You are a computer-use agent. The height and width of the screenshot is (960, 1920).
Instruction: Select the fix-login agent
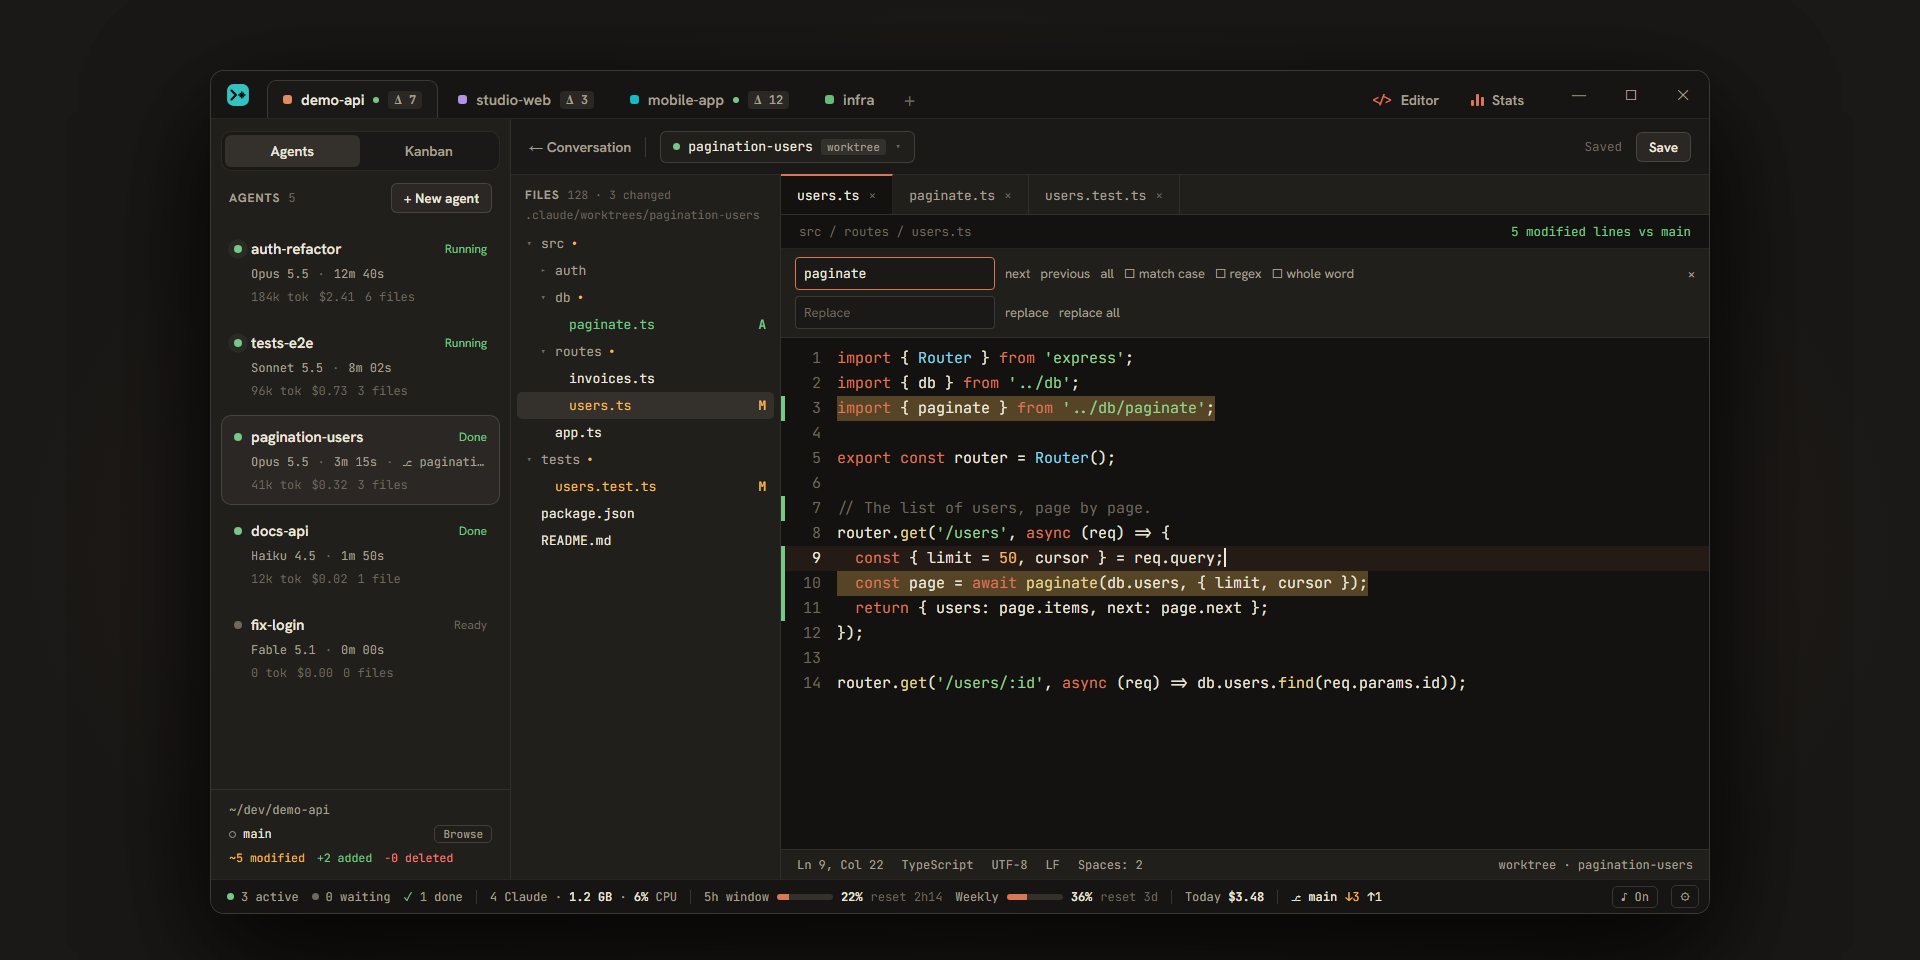pos(360,648)
